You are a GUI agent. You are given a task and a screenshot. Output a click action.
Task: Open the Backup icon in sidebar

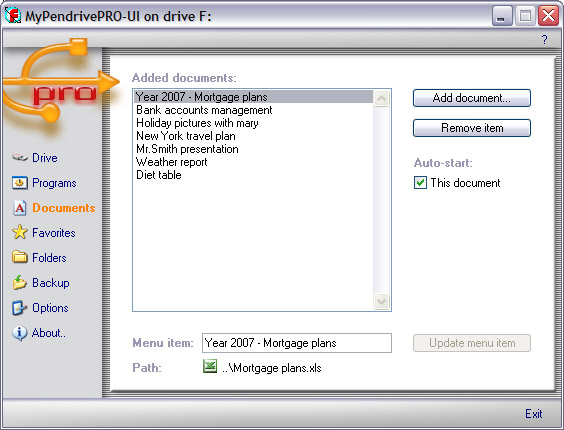point(19,282)
